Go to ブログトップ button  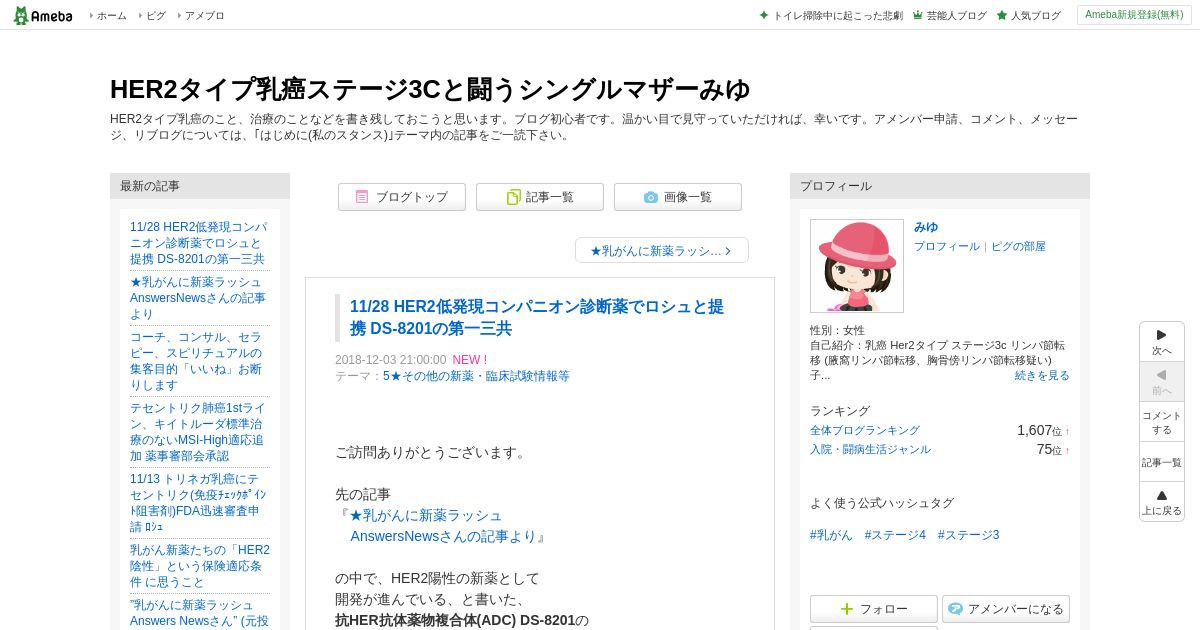pyautogui.click(x=402, y=197)
